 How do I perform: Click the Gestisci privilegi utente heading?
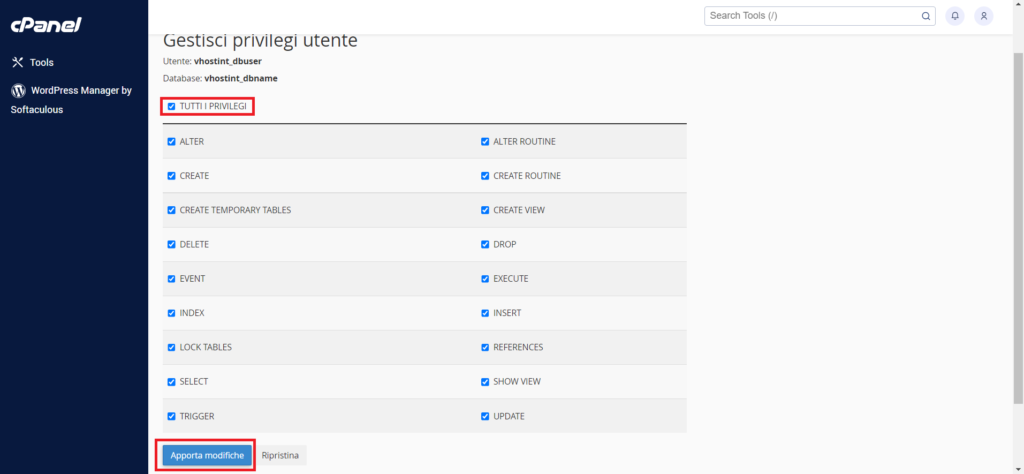pyautogui.click(x=260, y=40)
